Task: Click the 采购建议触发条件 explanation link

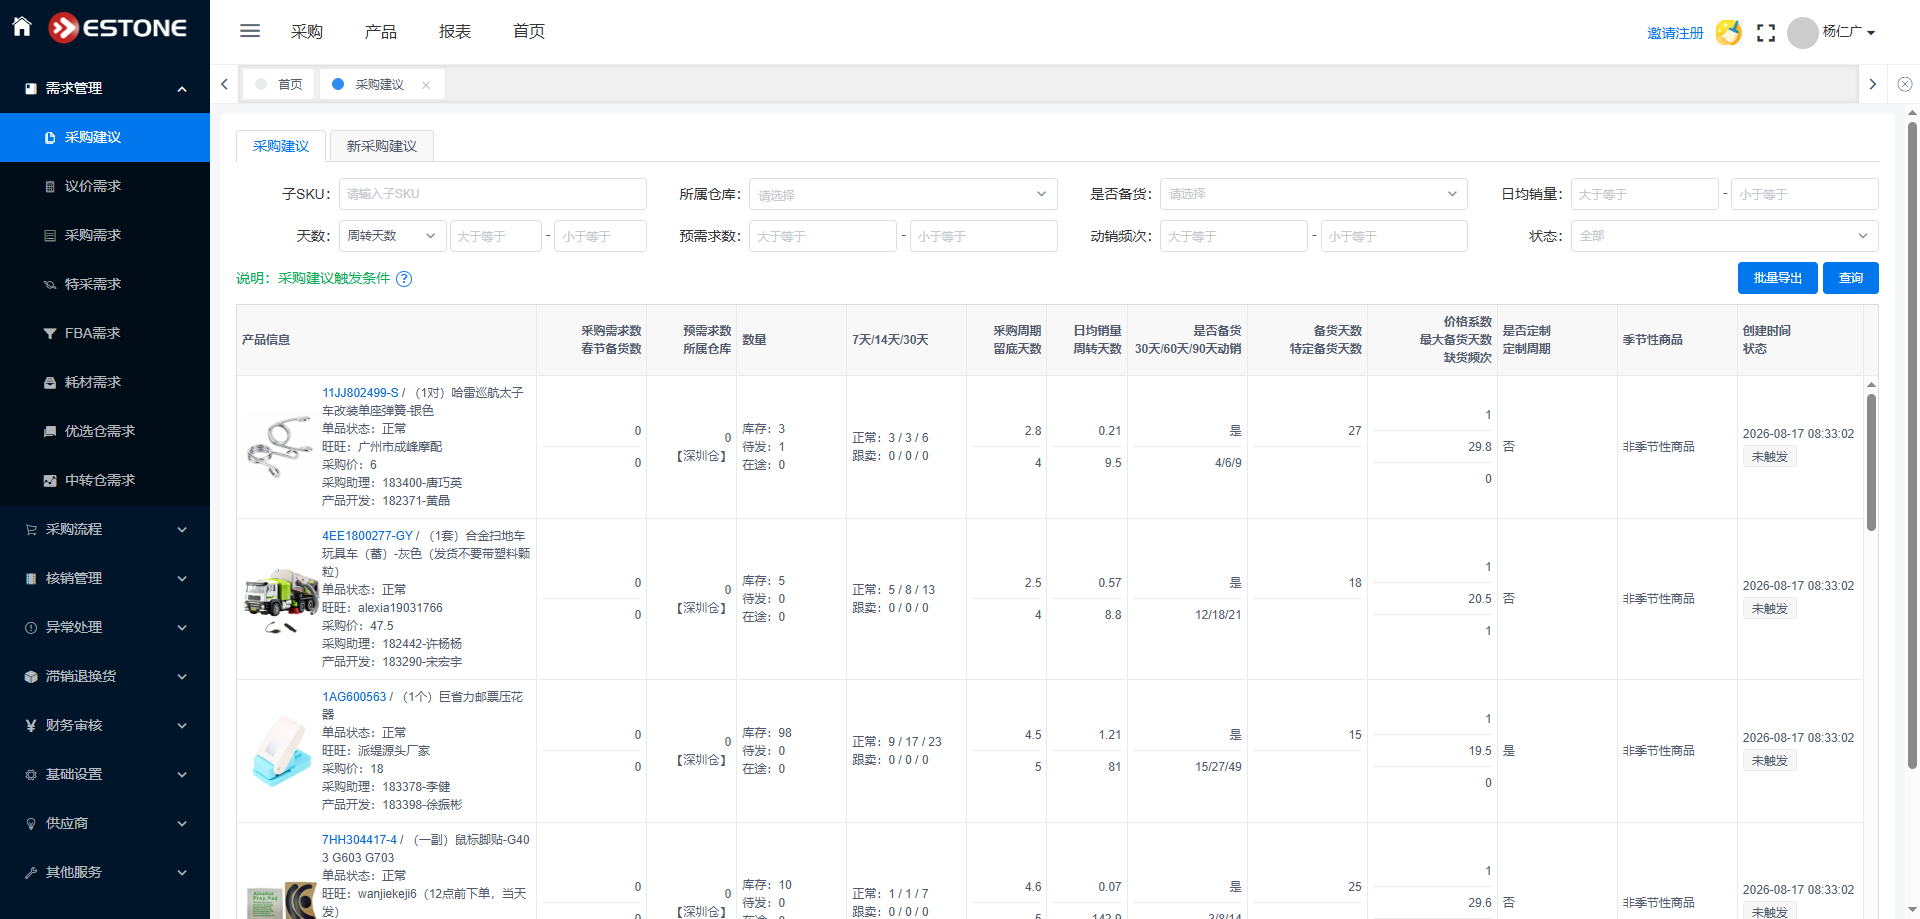Action: pyautogui.click(x=334, y=279)
